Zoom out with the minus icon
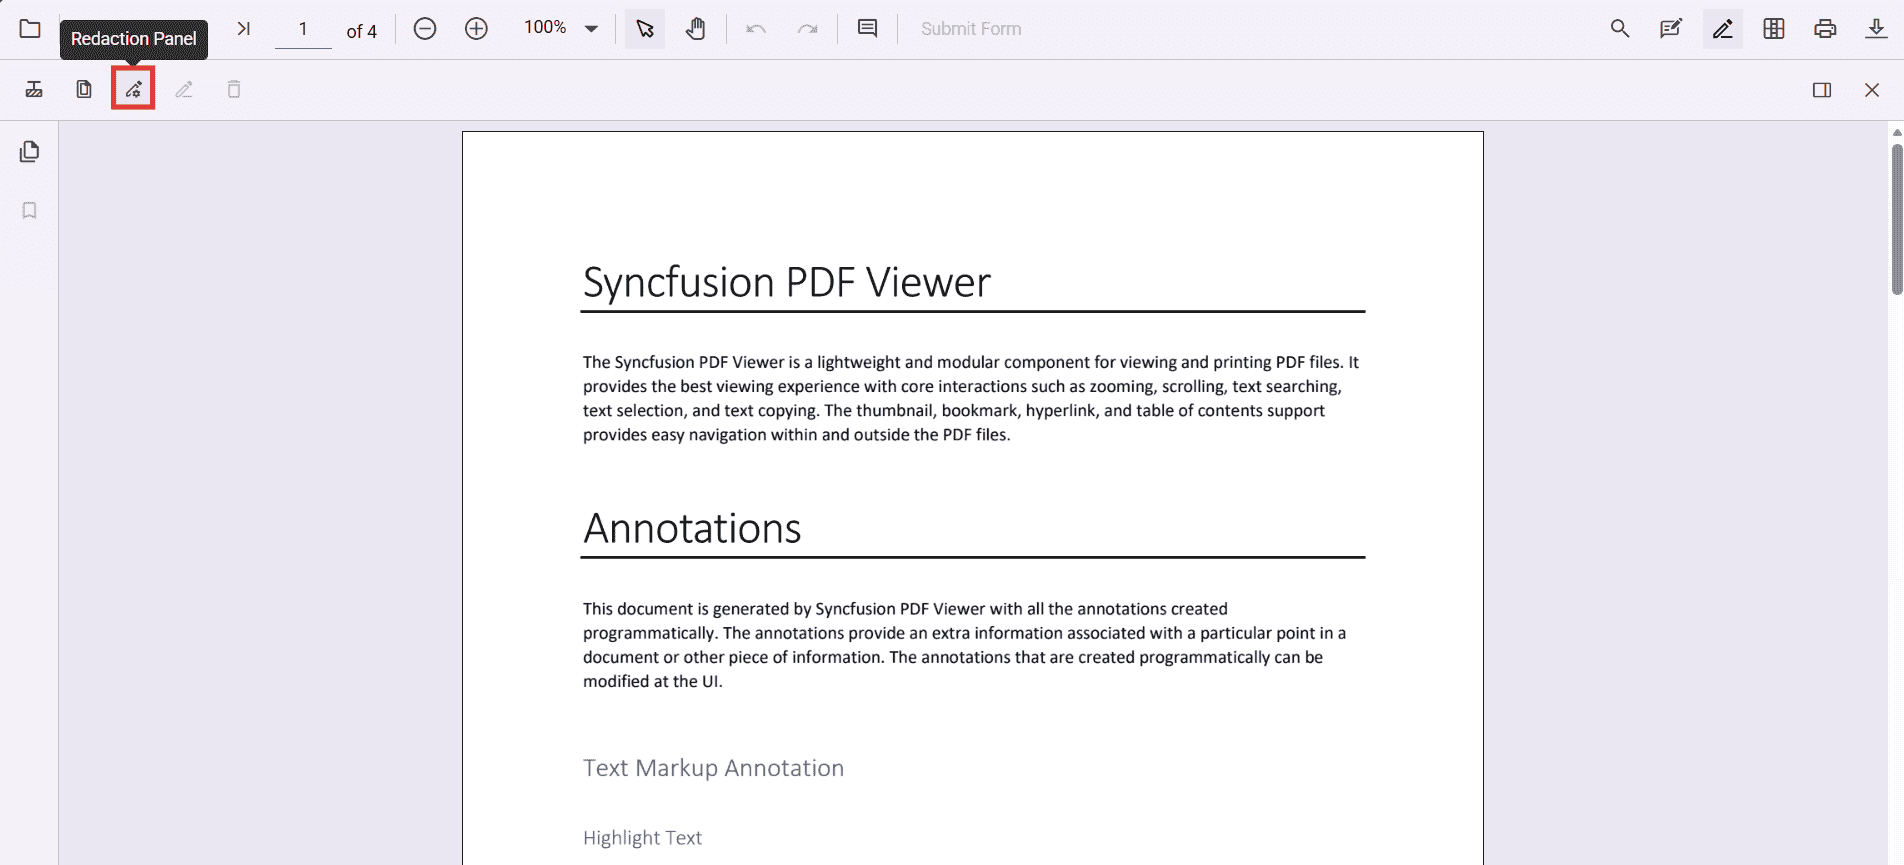Screen dimensions: 1904x865 425,29
